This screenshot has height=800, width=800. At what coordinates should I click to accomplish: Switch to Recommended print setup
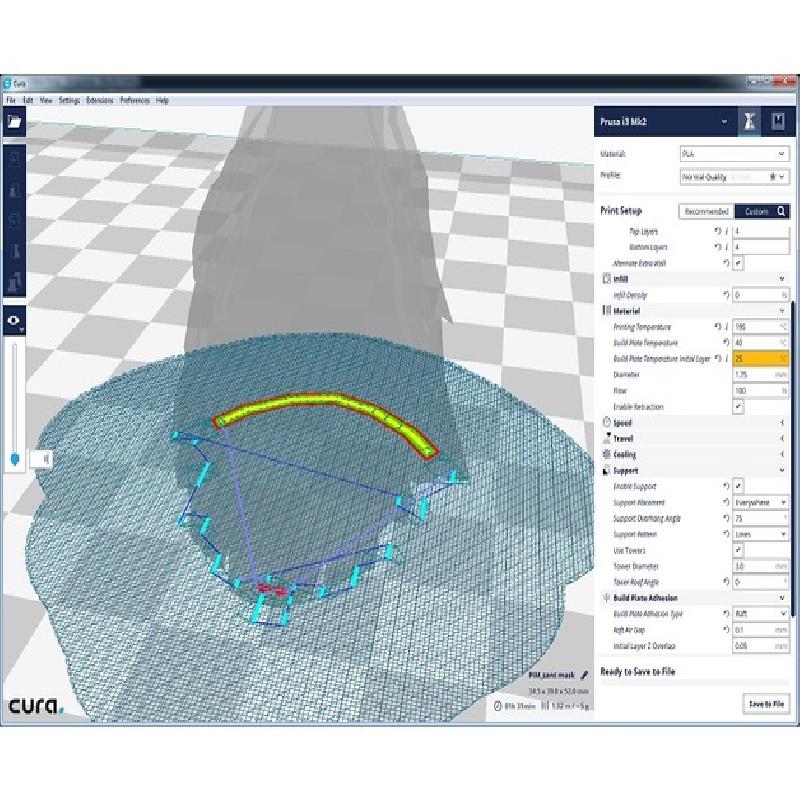coord(707,211)
